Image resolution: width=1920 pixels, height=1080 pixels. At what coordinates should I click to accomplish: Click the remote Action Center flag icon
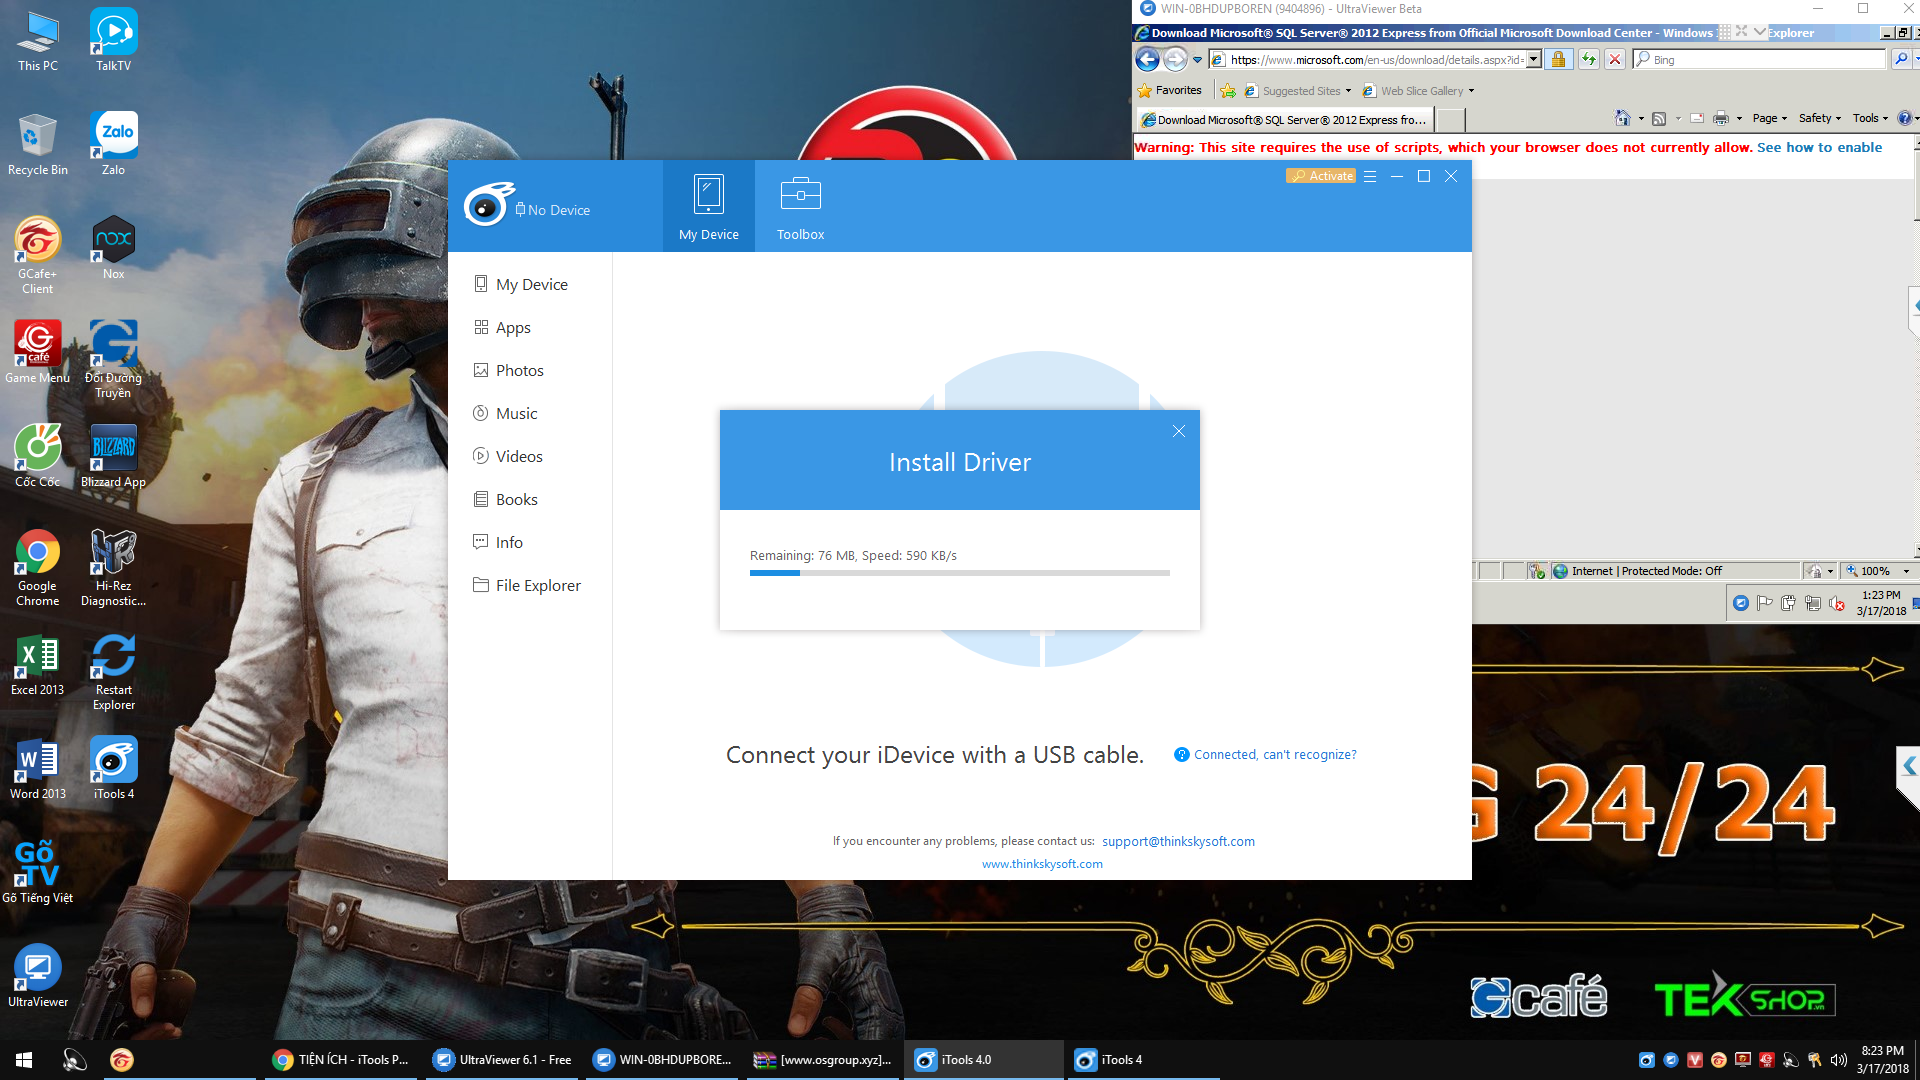1764,603
